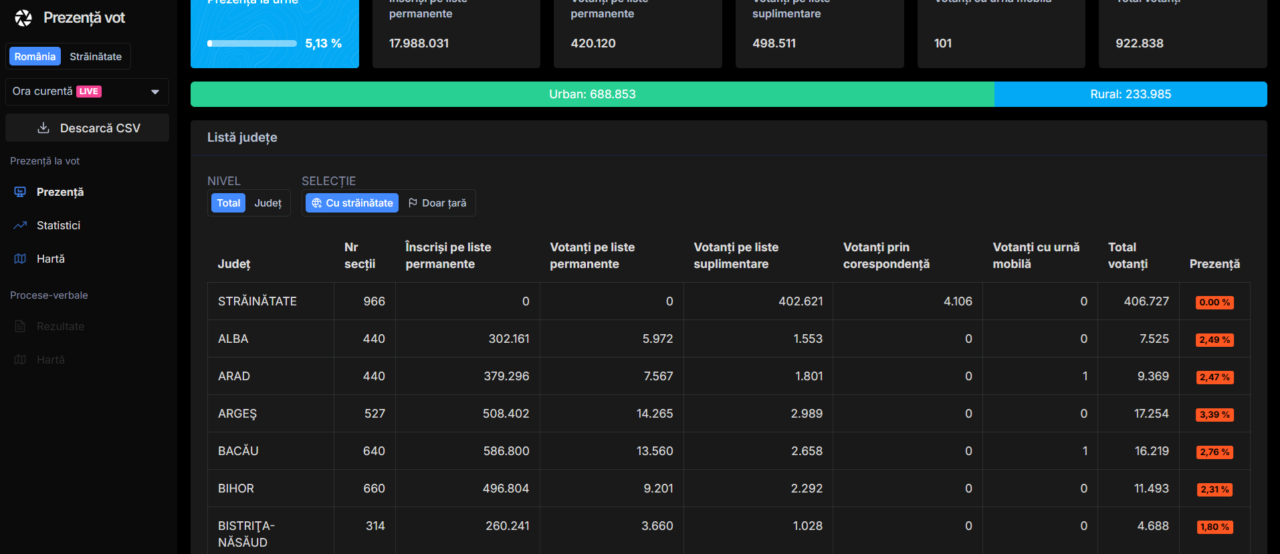The width and height of the screenshot is (1280, 554).
Task: Click the Descarcă CSV button
Action: (87, 128)
